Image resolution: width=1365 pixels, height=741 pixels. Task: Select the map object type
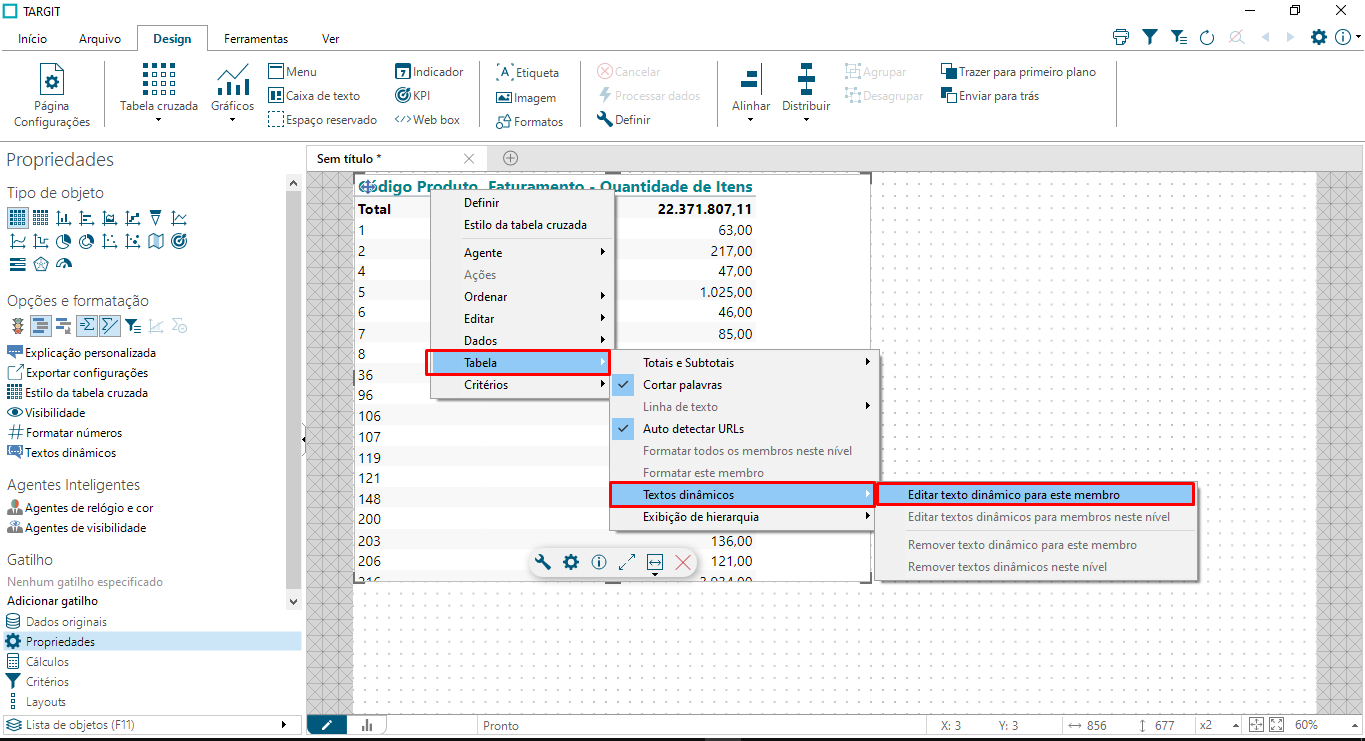pyautogui.click(x=156, y=241)
